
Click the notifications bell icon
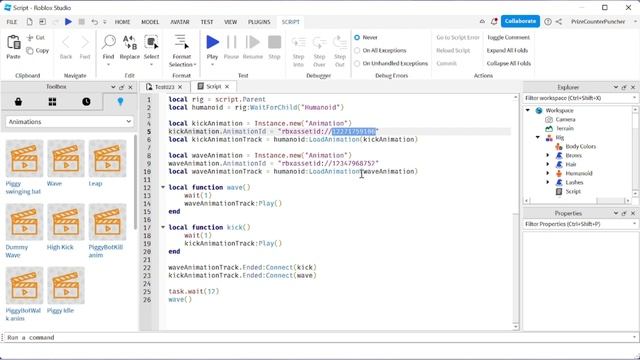pos(494,22)
